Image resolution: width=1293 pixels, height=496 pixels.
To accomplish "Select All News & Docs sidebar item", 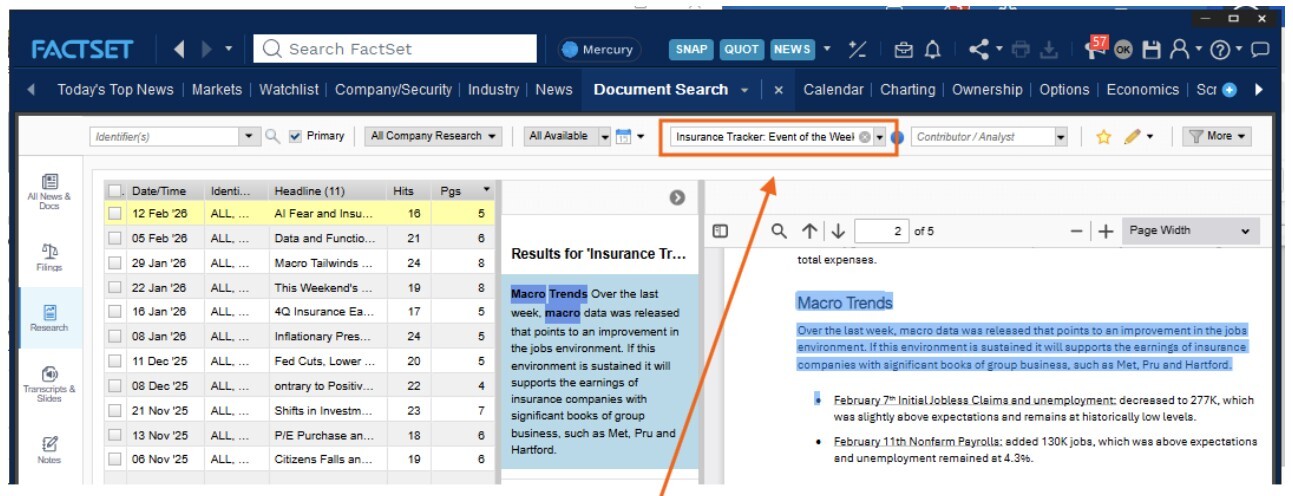I will [49, 190].
